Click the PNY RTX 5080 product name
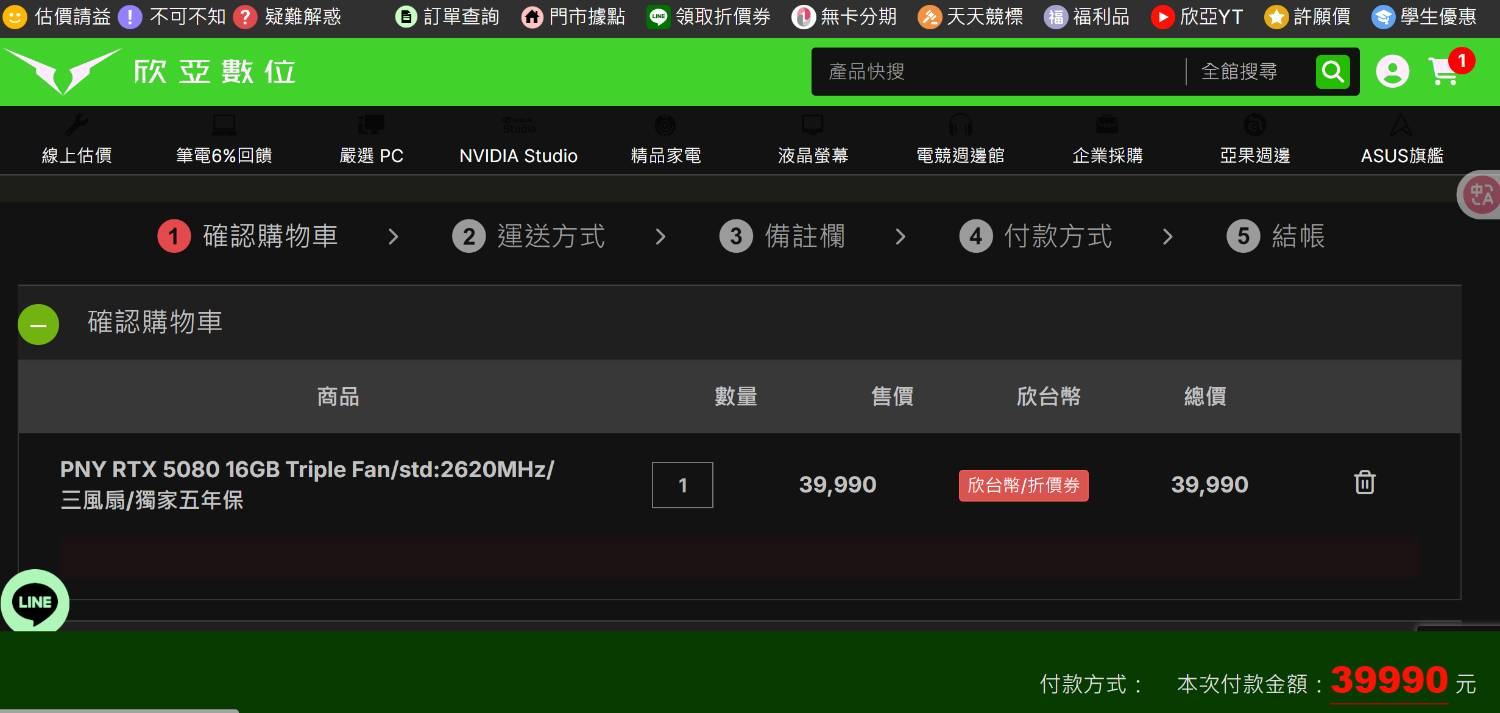1500x713 pixels. coord(307,484)
